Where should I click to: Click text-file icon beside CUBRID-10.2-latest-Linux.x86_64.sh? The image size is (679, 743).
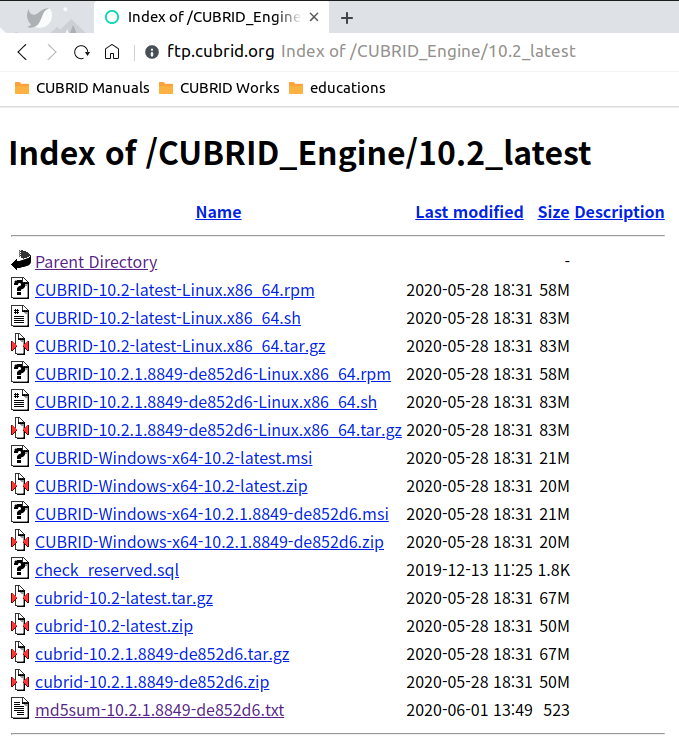click(x=20, y=316)
